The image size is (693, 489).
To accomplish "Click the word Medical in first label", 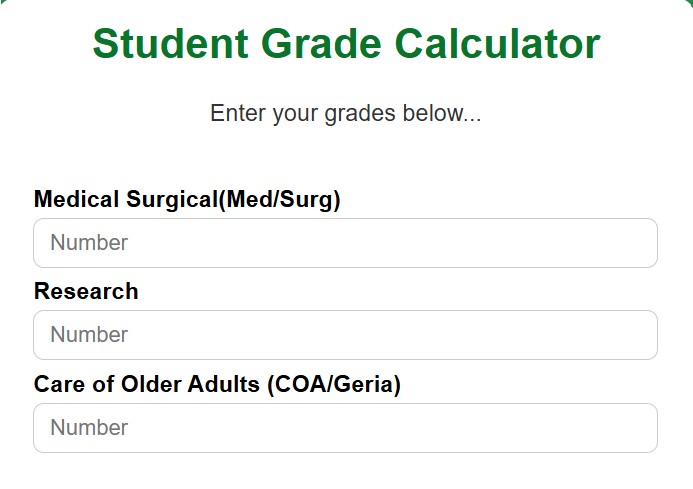I will click(76, 199).
